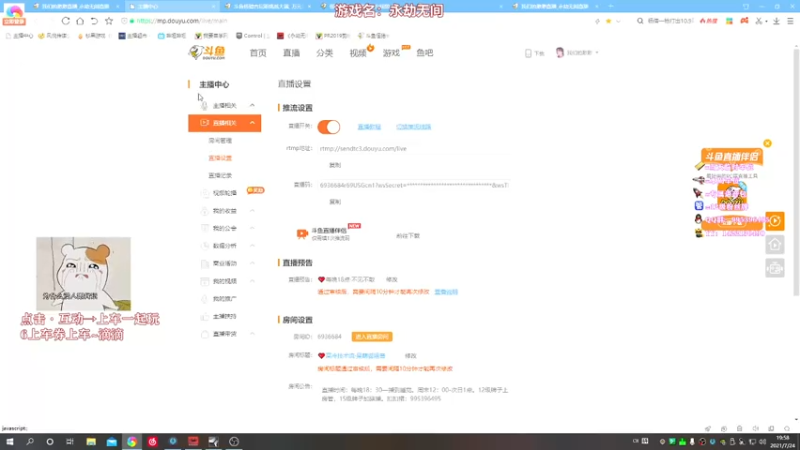Viewport: 800px width, 450px height.
Task: Click the Douyu fish logo
Action: coord(207,52)
